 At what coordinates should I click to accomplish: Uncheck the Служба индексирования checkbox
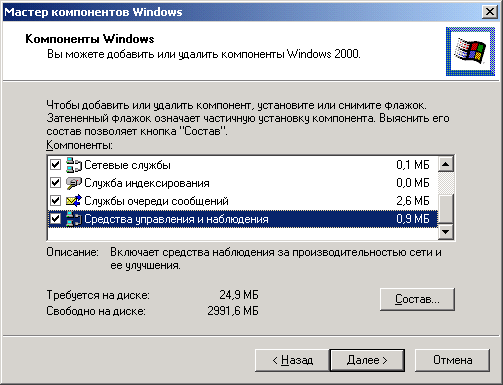coord(55,183)
